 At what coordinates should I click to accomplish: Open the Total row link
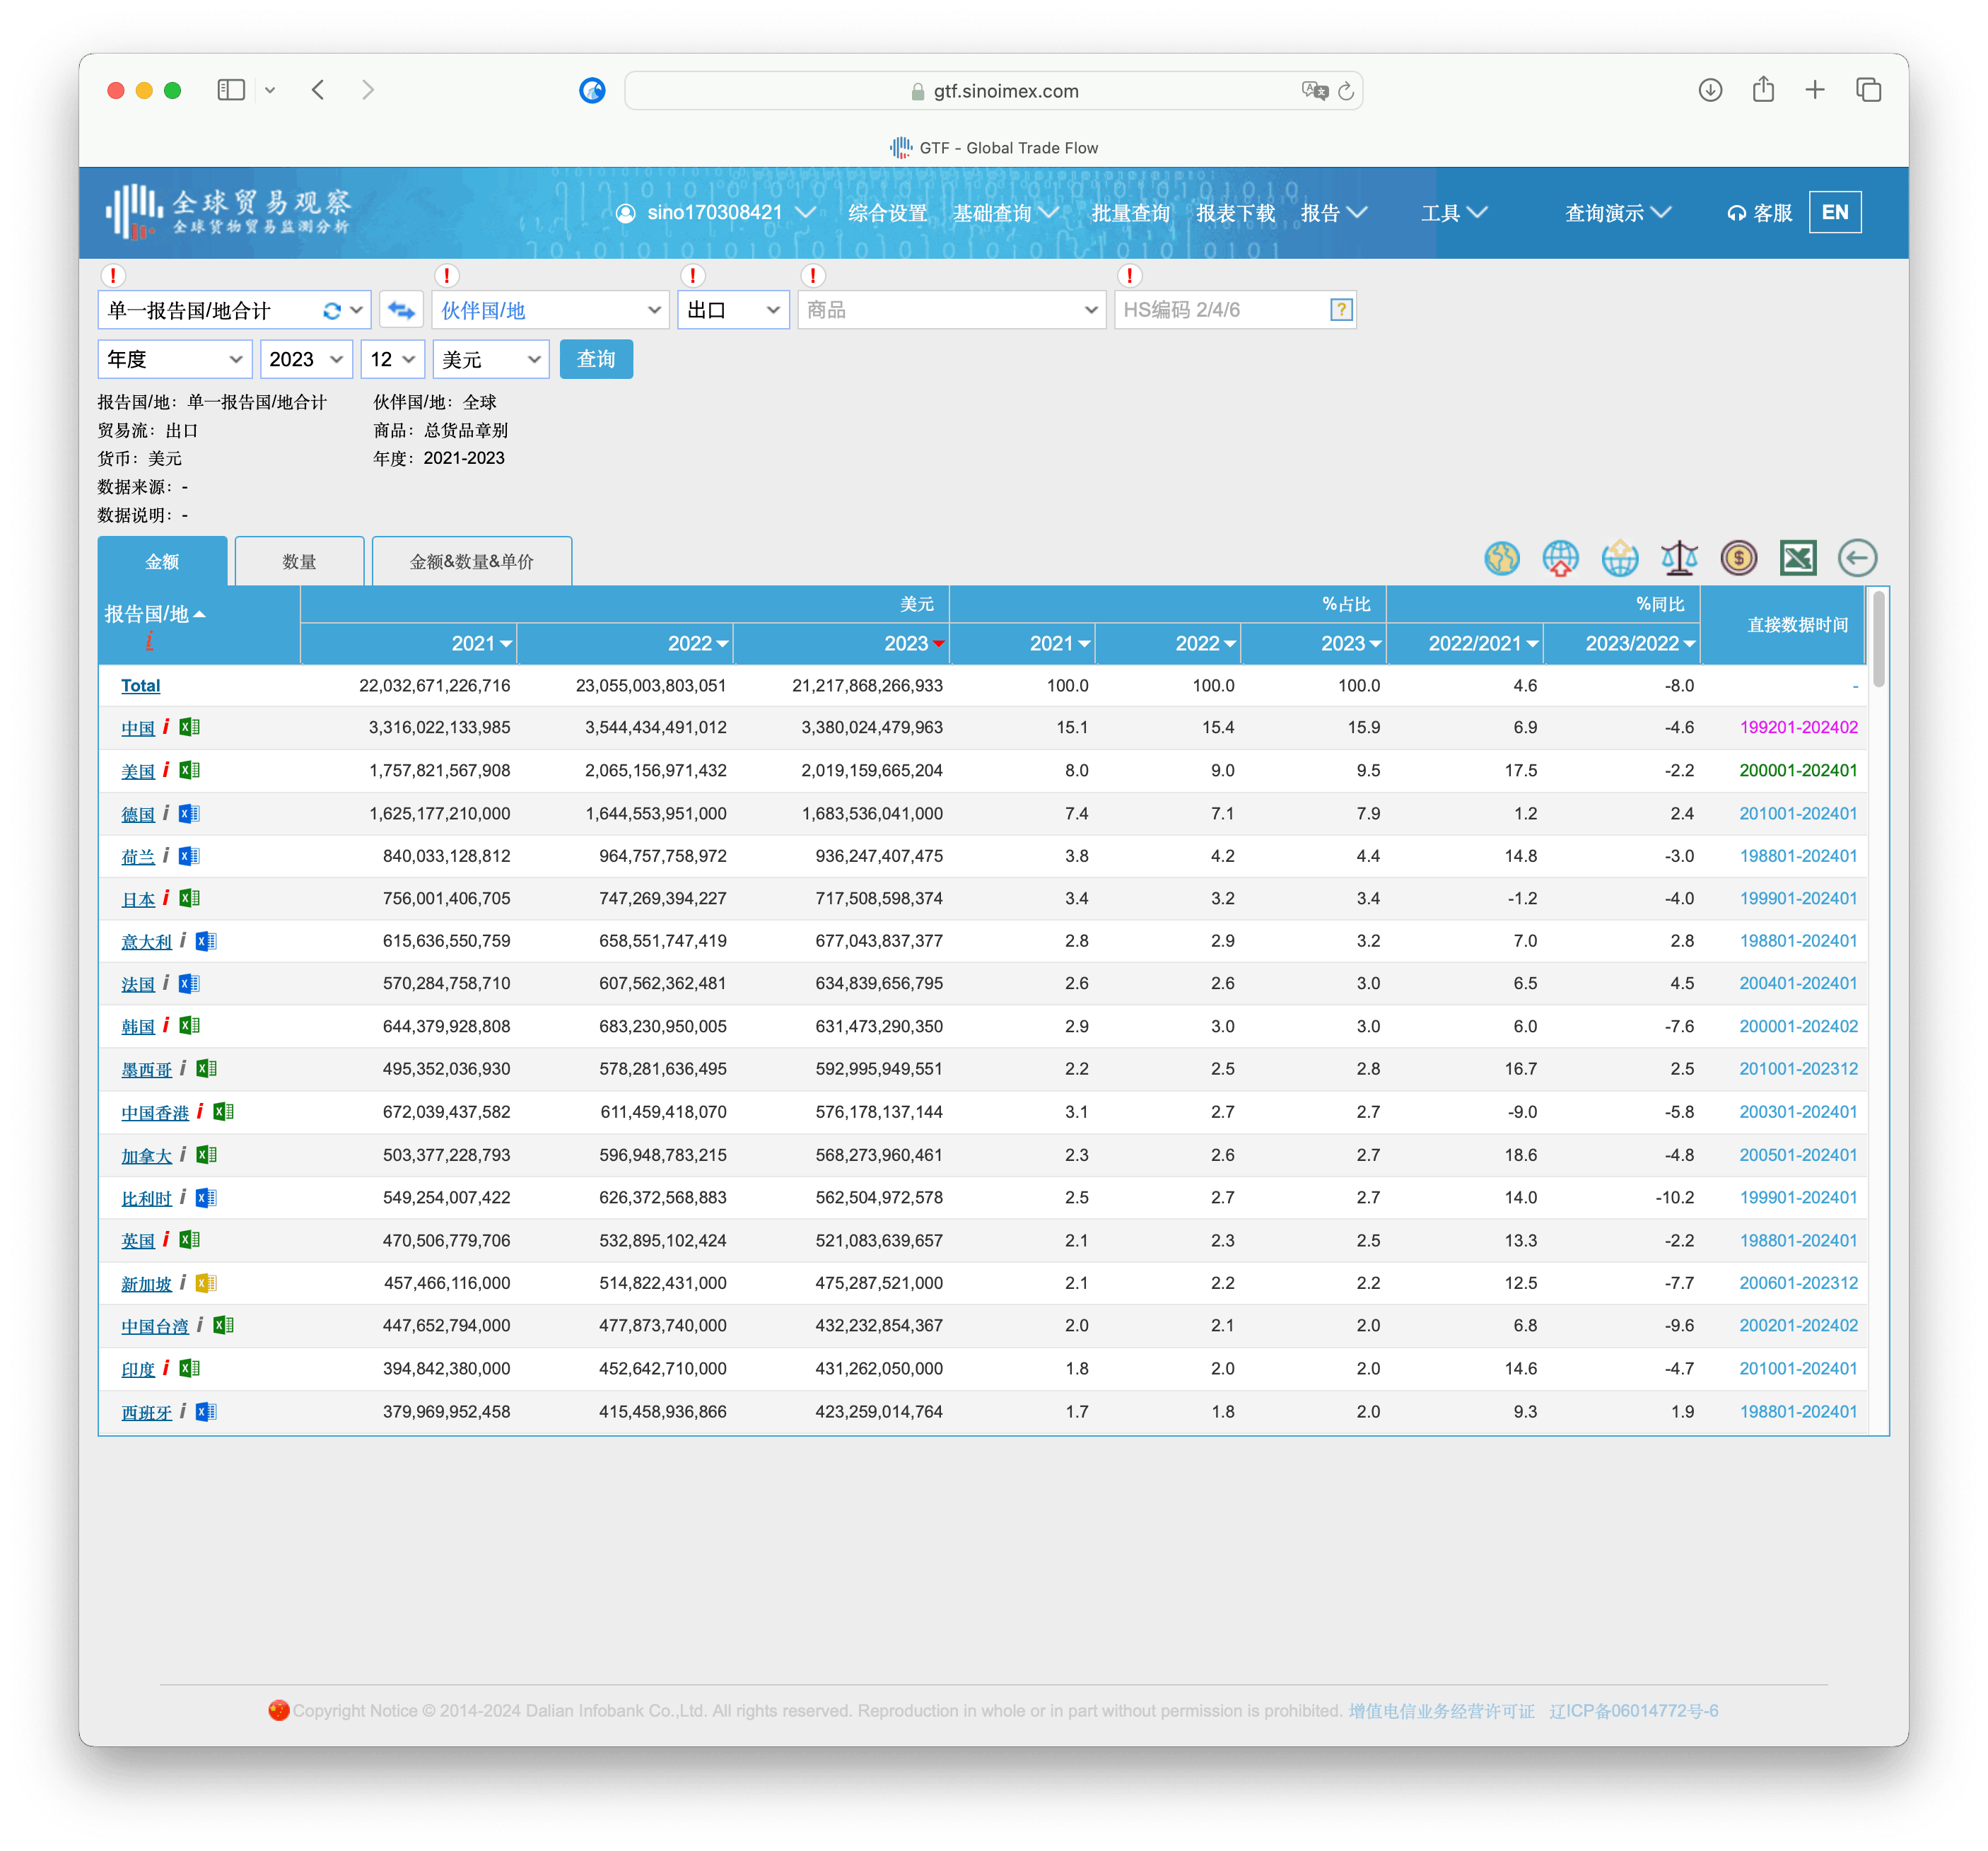pyautogui.click(x=140, y=686)
